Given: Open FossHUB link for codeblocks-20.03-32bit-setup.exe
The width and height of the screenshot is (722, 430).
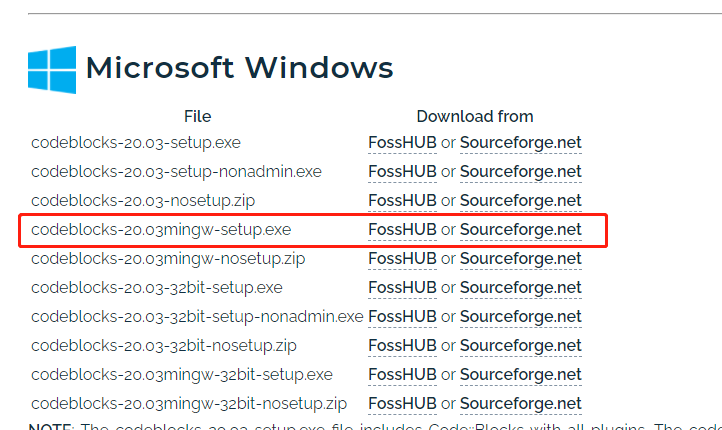Looking at the screenshot, I should coord(402,288).
